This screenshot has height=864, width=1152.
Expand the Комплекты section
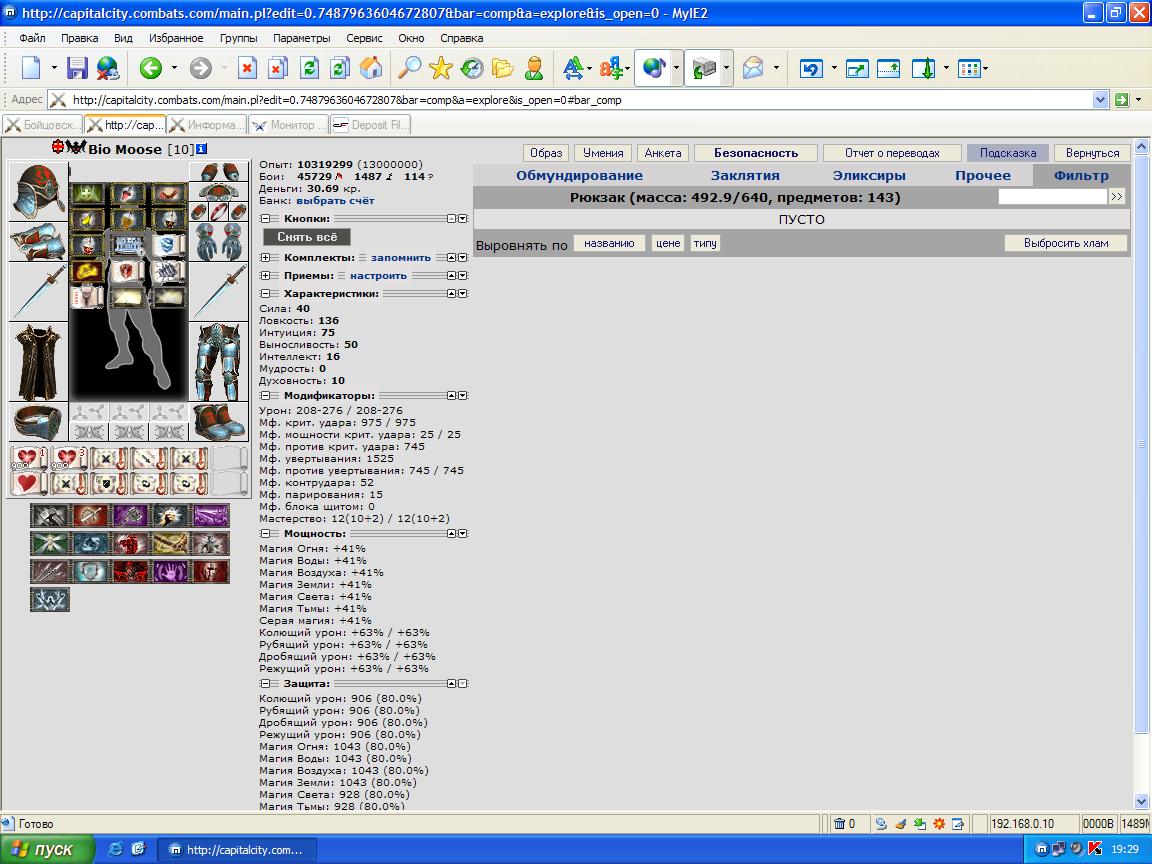(265, 257)
